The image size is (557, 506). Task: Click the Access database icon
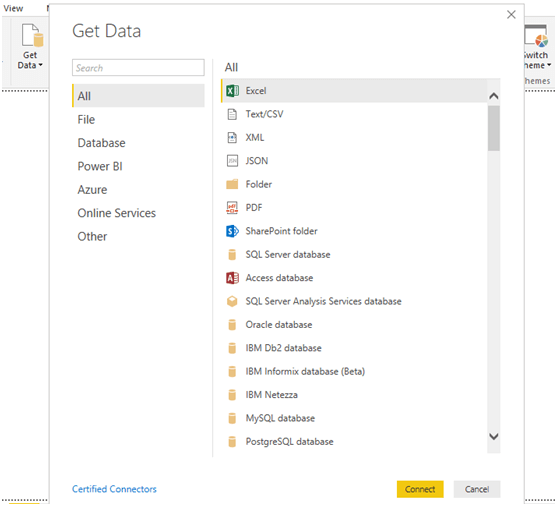click(232, 278)
